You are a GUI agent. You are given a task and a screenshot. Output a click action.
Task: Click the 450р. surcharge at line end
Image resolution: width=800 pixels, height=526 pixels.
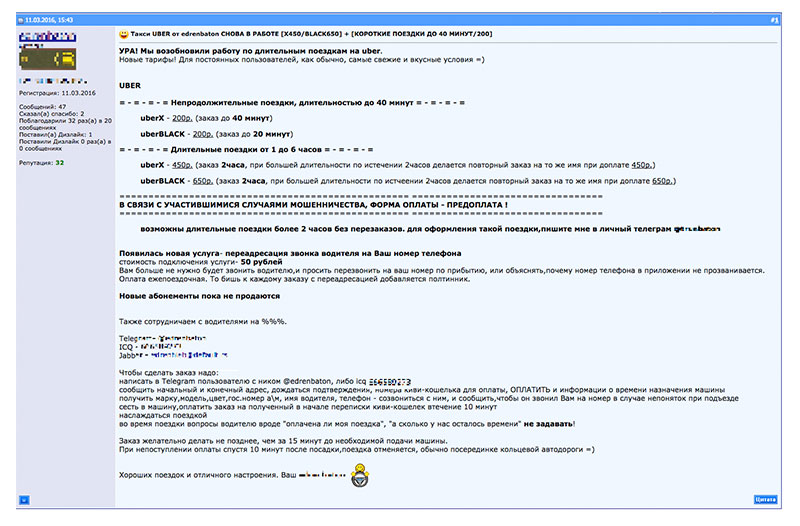coord(645,164)
